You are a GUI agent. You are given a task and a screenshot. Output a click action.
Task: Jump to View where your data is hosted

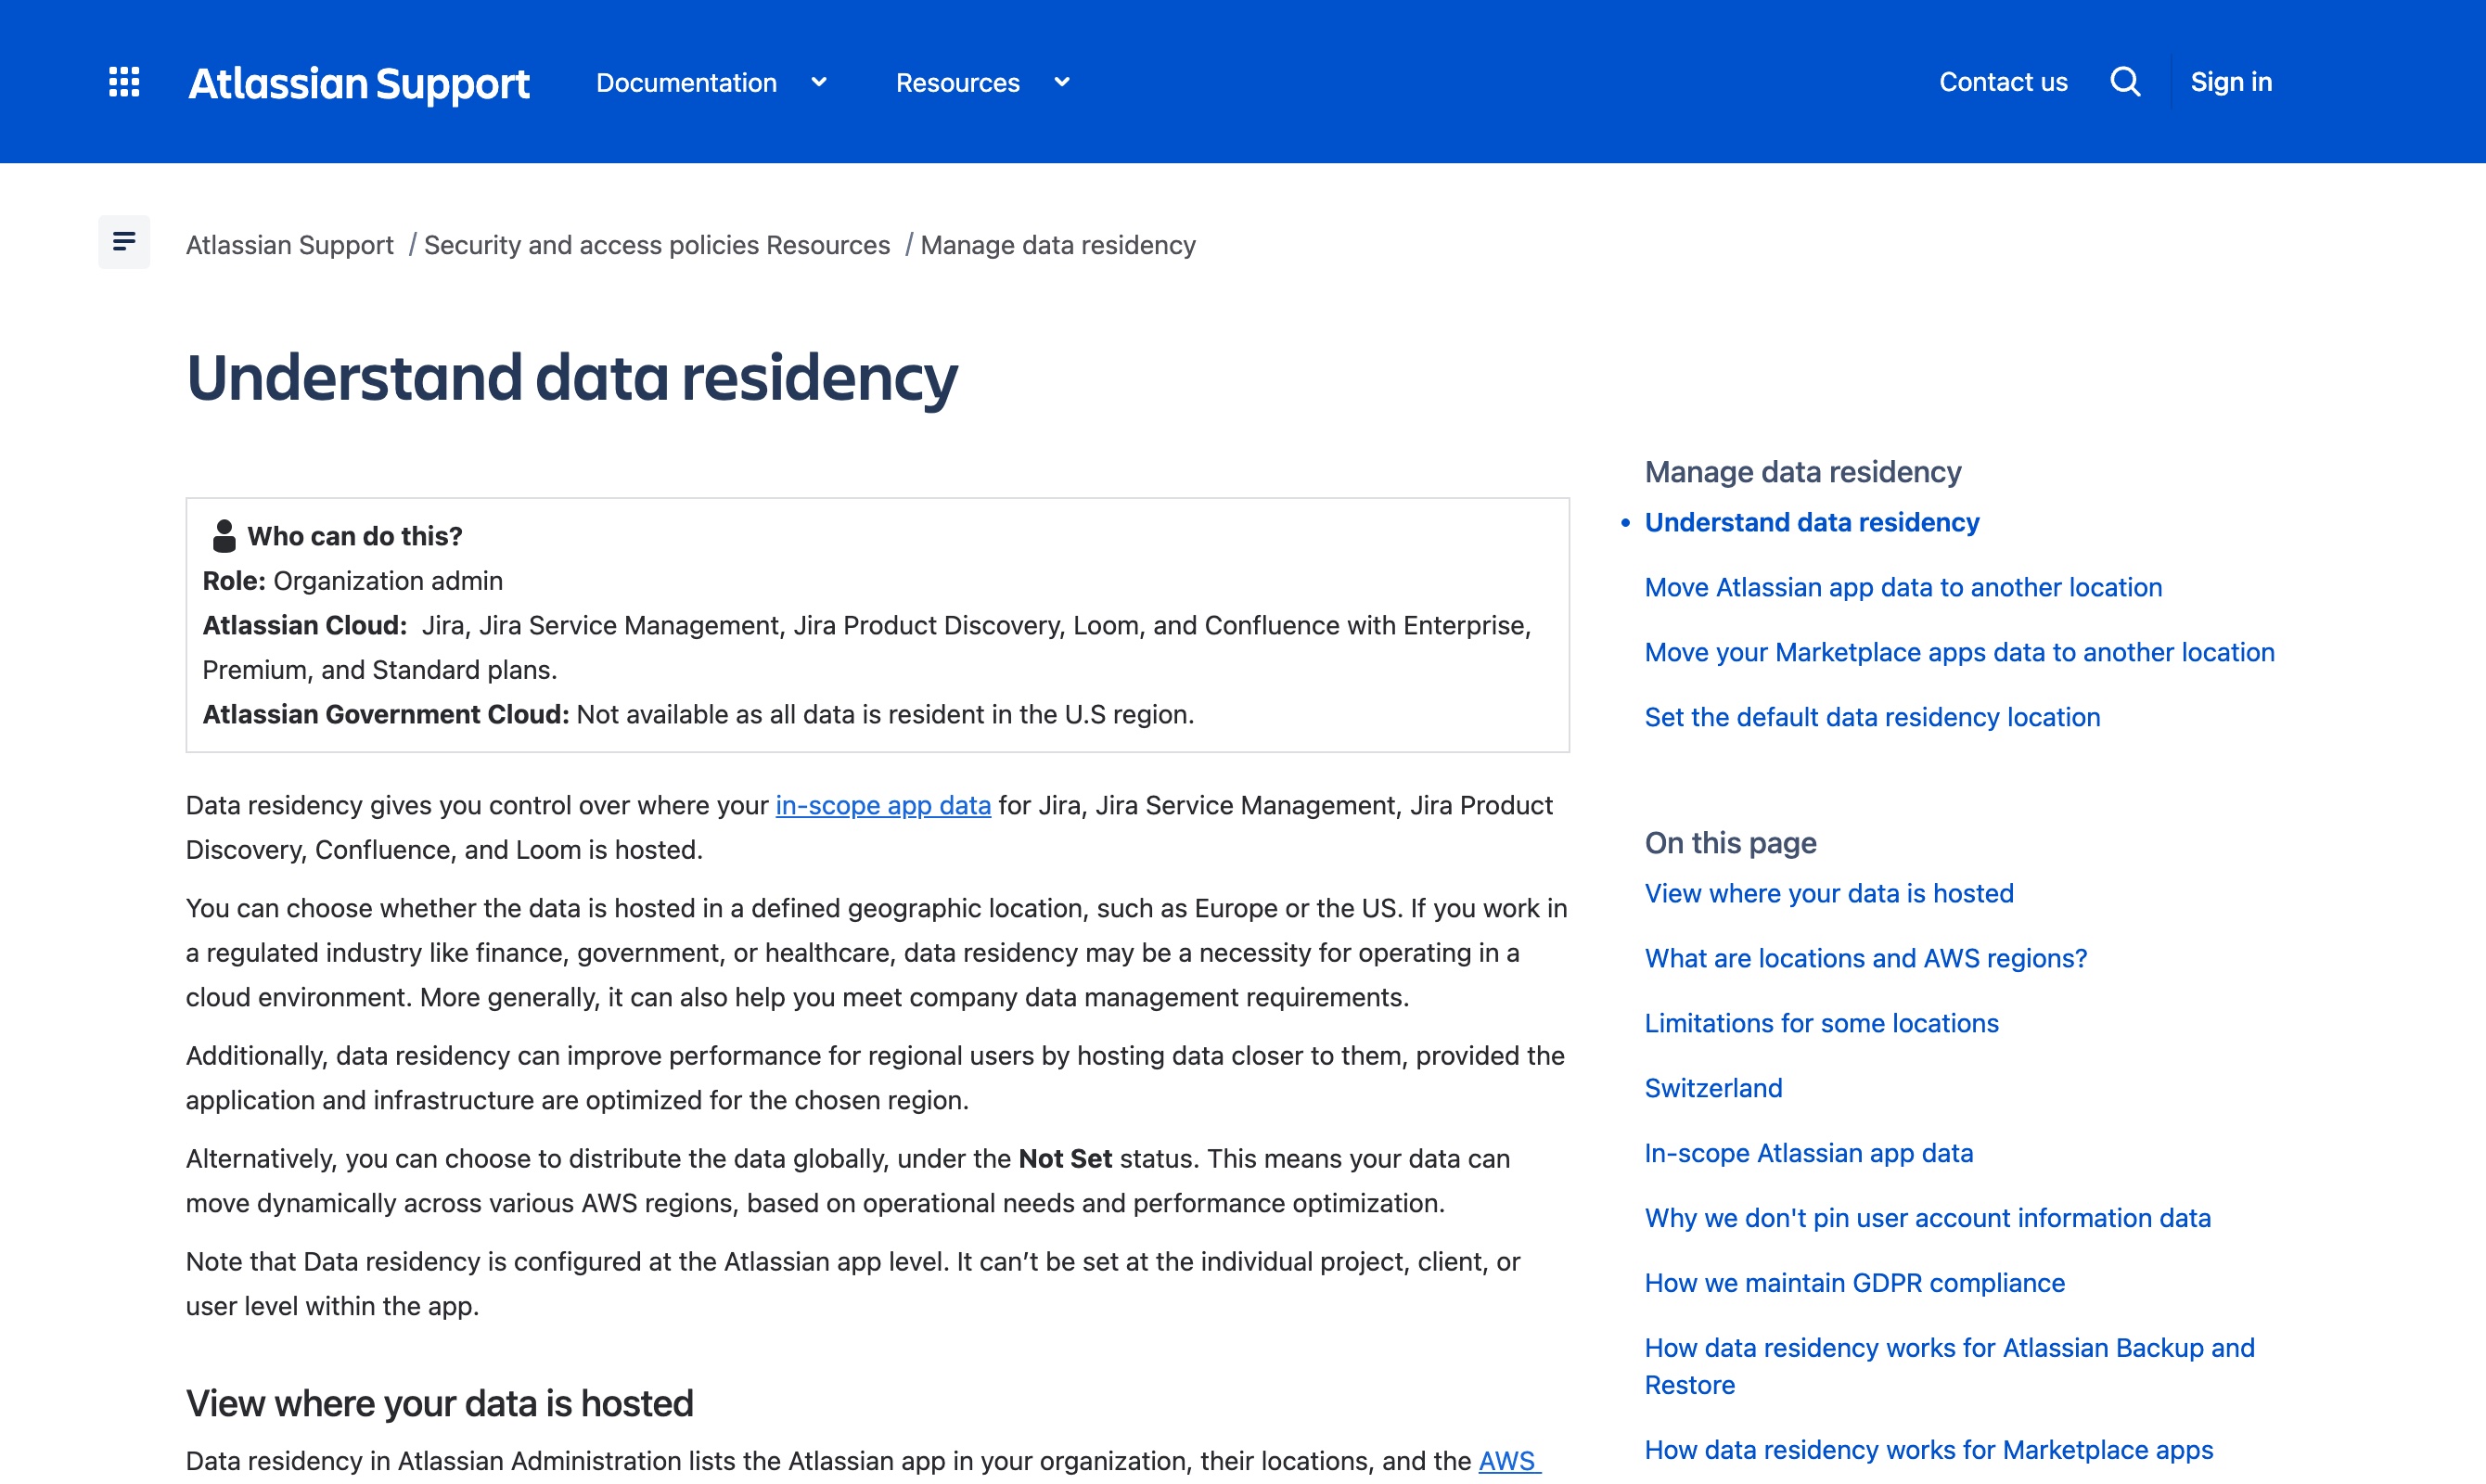1829,893
